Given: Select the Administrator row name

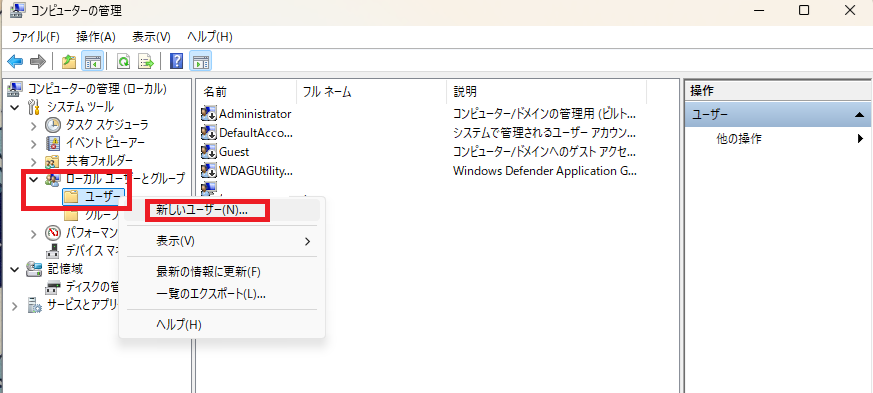Looking at the screenshot, I should point(255,114).
